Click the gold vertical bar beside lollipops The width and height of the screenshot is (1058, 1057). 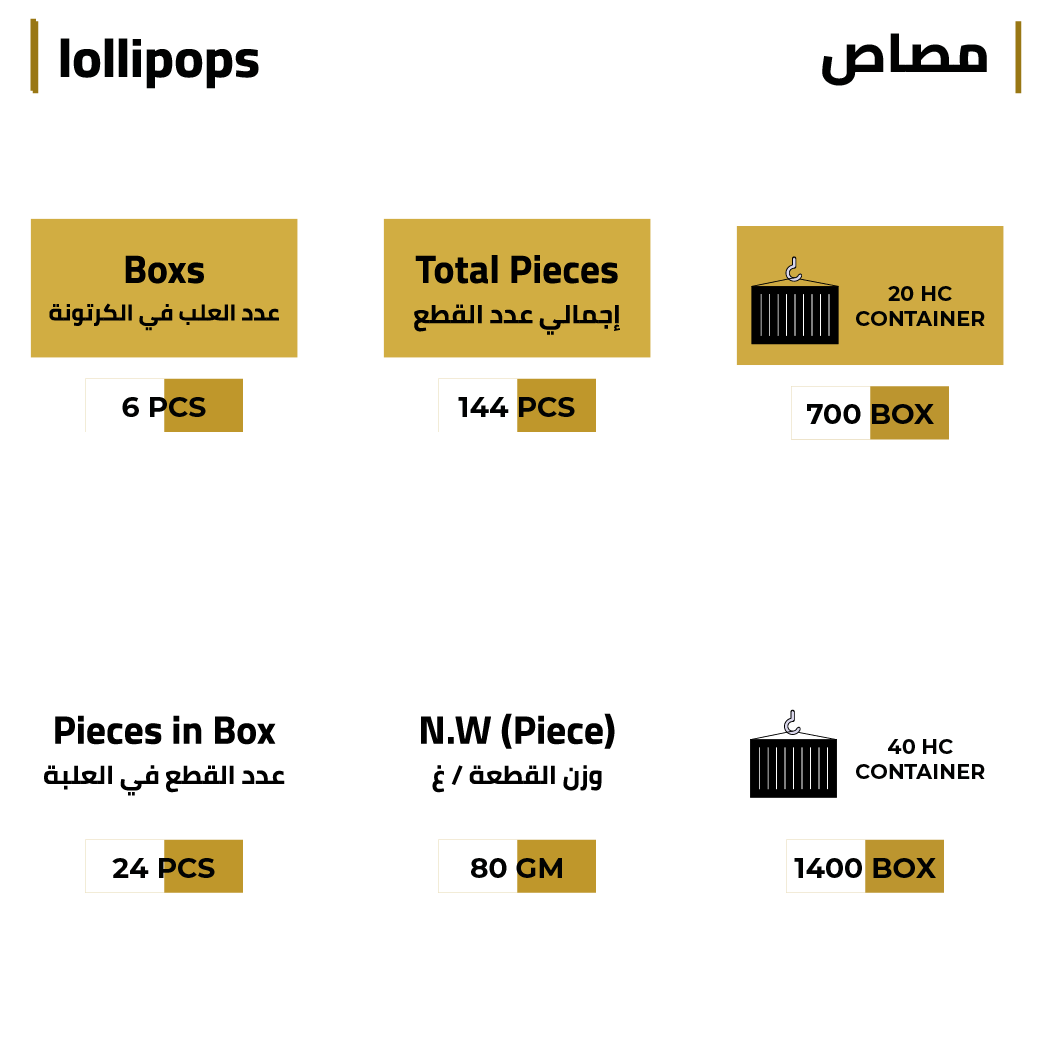pyautogui.click(x=34, y=57)
